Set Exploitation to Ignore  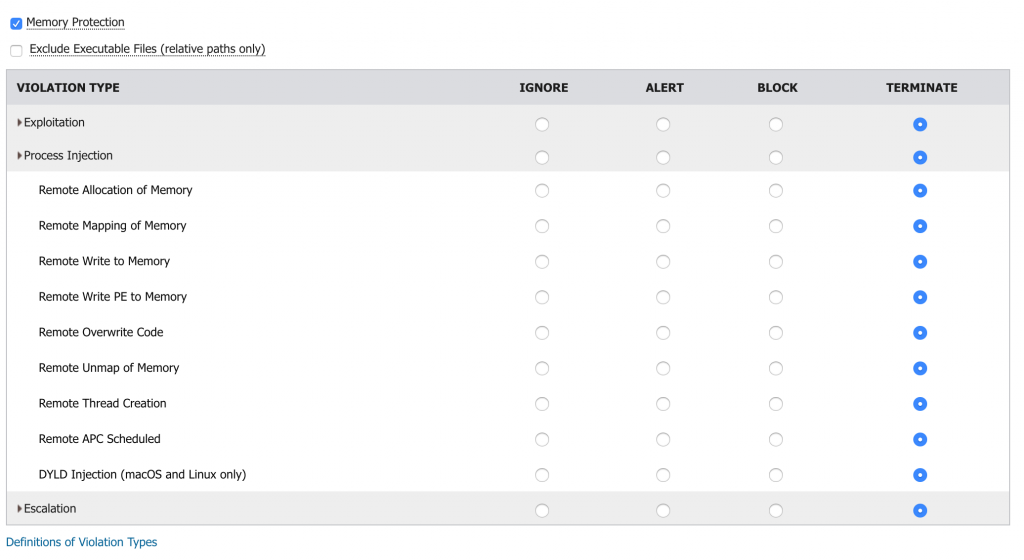(542, 125)
